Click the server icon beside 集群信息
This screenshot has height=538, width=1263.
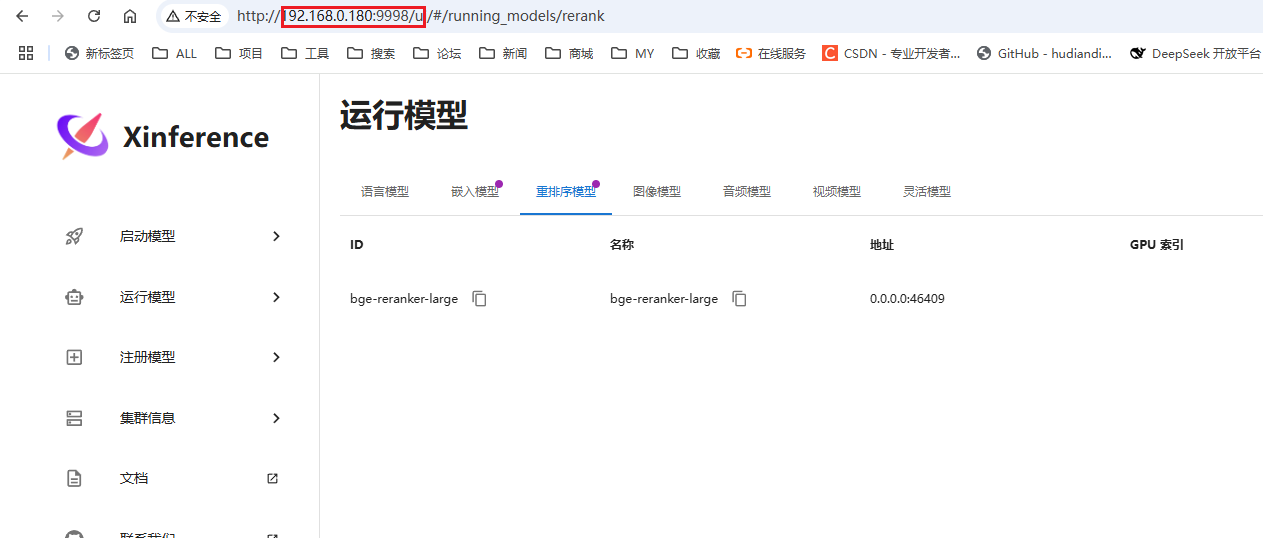pos(74,418)
